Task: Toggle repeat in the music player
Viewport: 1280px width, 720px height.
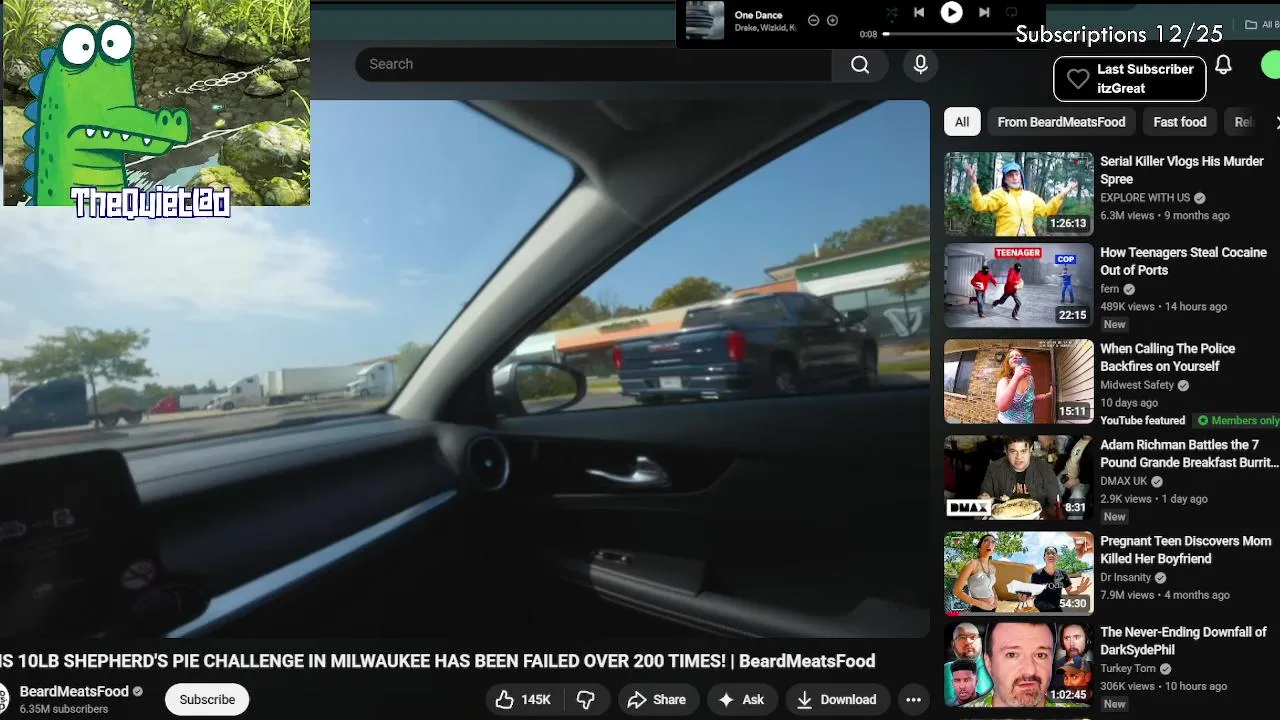Action: [x=1011, y=12]
